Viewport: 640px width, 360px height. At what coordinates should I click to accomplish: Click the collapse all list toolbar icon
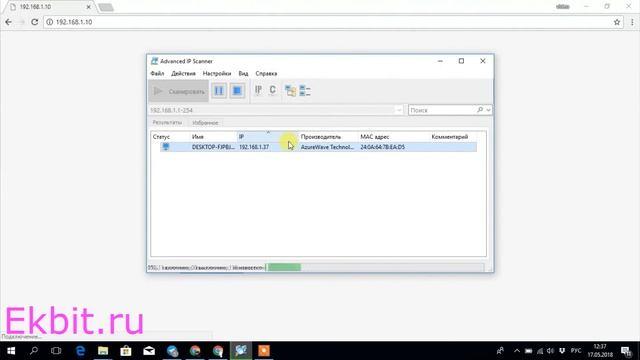pyautogui.click(x=305, y=91)
